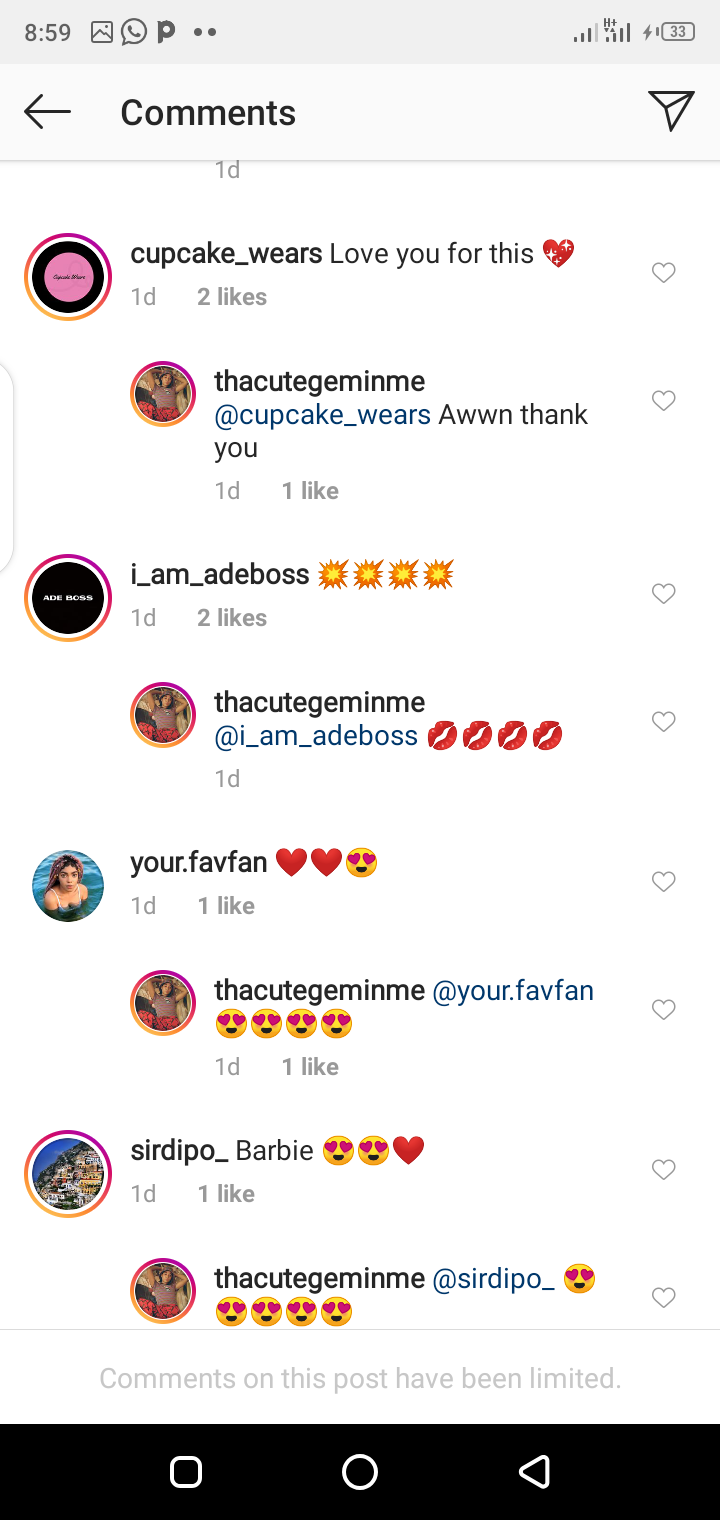The width and height of the screenshot is (720, 1520).
Task: Like the your.favfan comment
Action: pyautogui.click(x=664, y=882)
